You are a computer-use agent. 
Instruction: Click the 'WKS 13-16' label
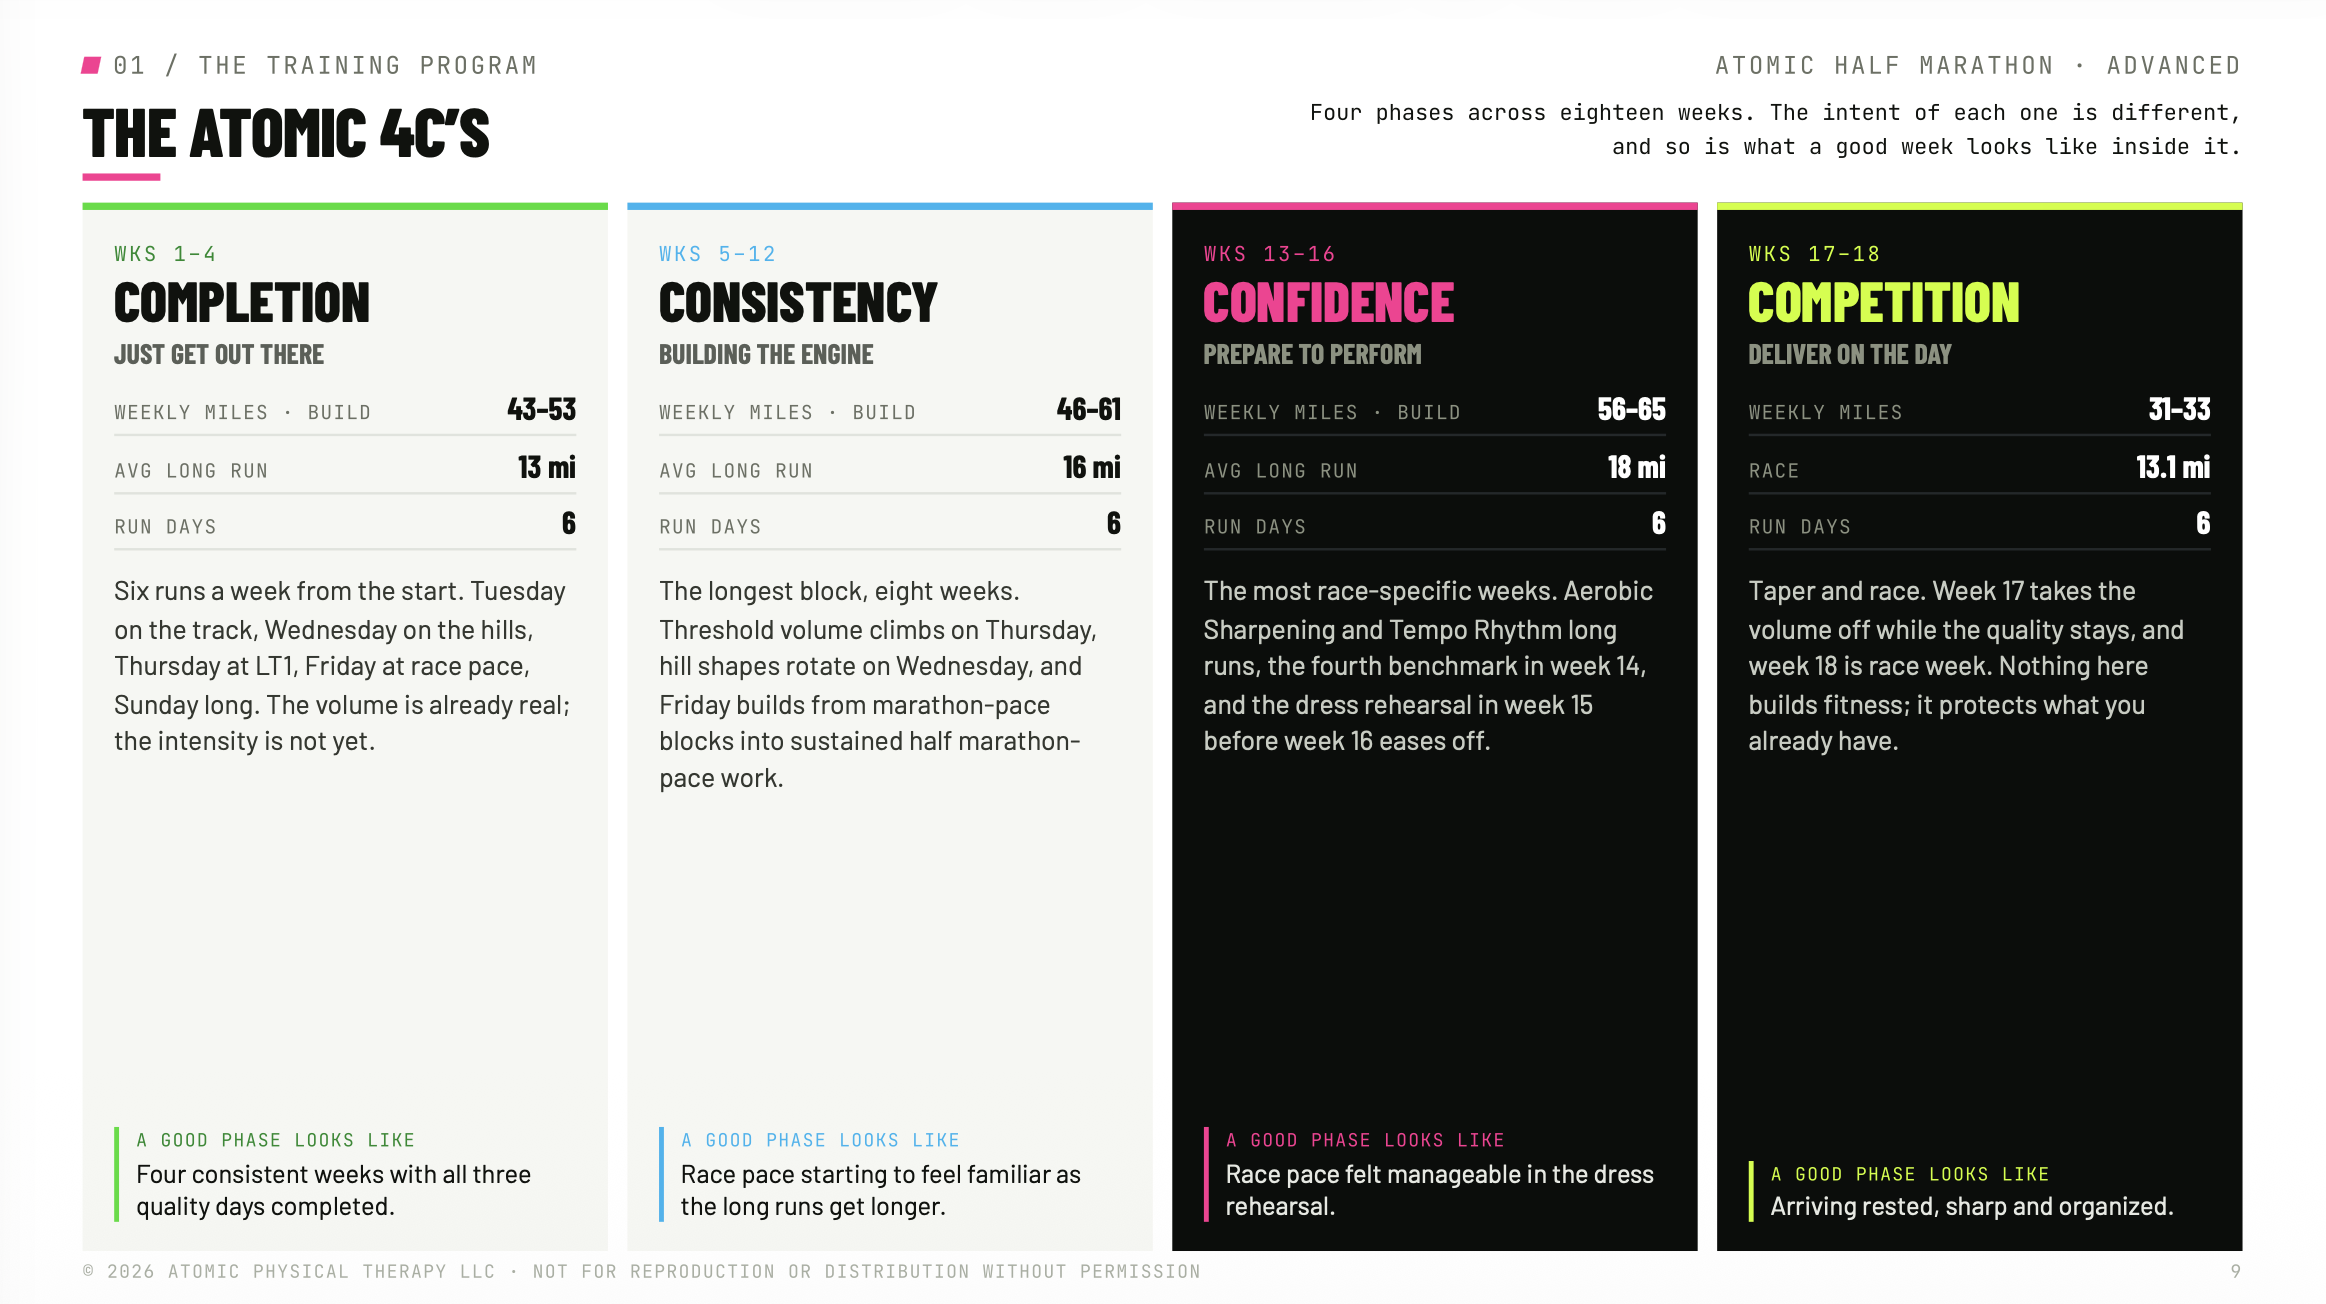1269,254
